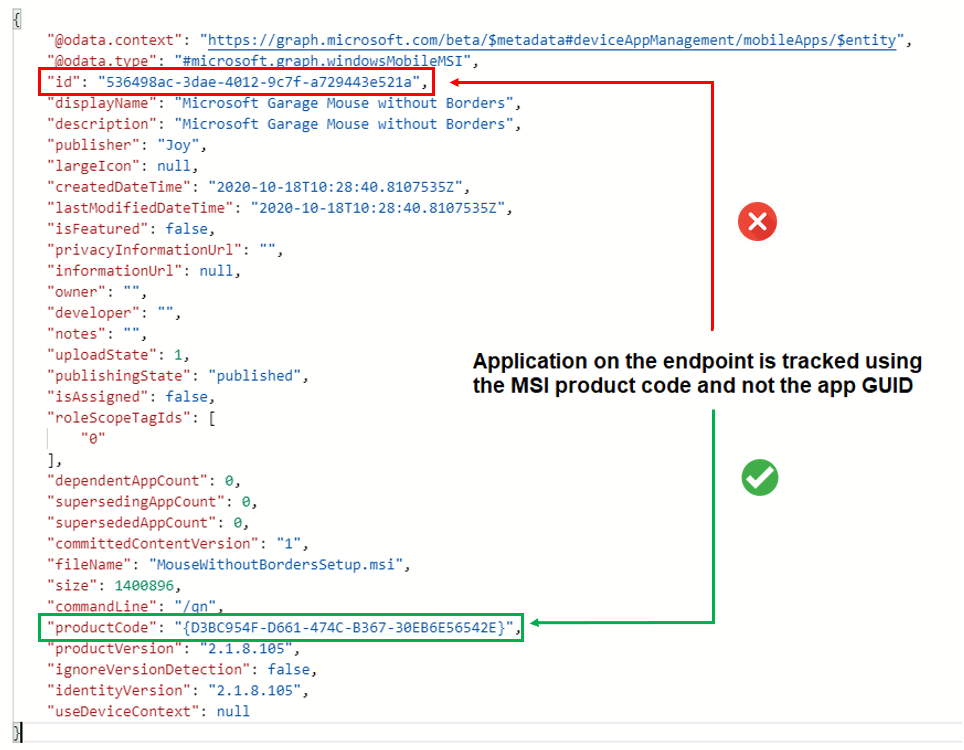Image resolution: width=964 pixels, height=750 pixels.
Task: Click the "roleScopeTagIds" key
Action: coord(119,418)
